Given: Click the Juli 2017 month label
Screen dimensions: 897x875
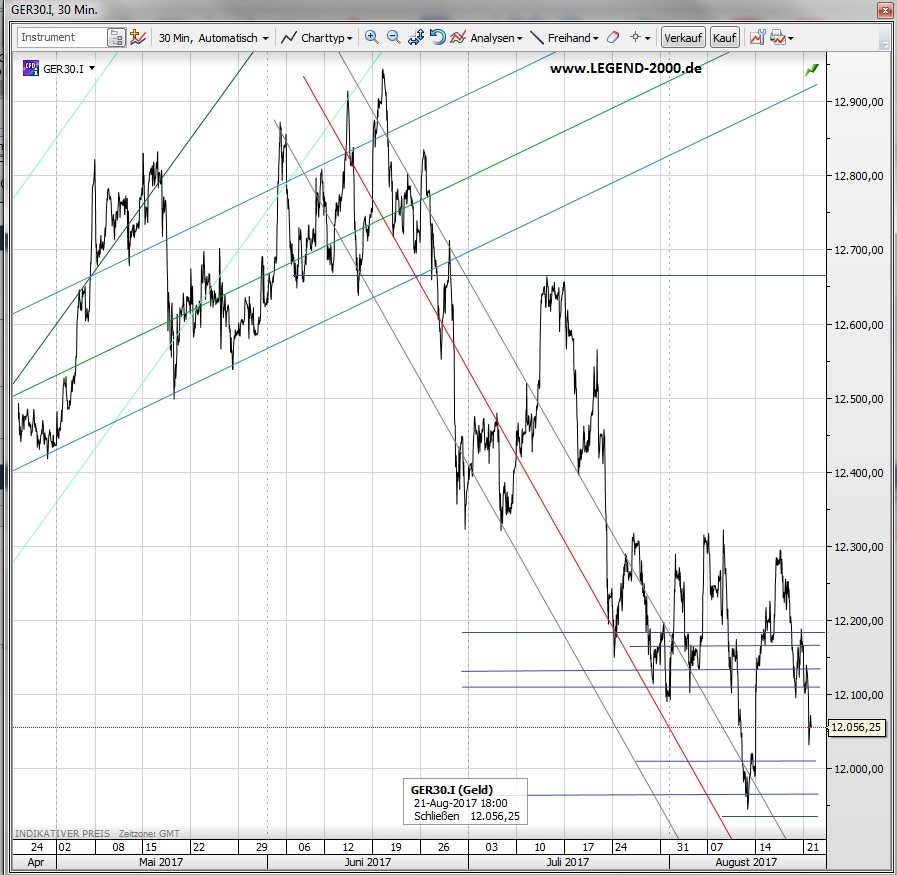Looking at the screenshot, I should 567,861.
